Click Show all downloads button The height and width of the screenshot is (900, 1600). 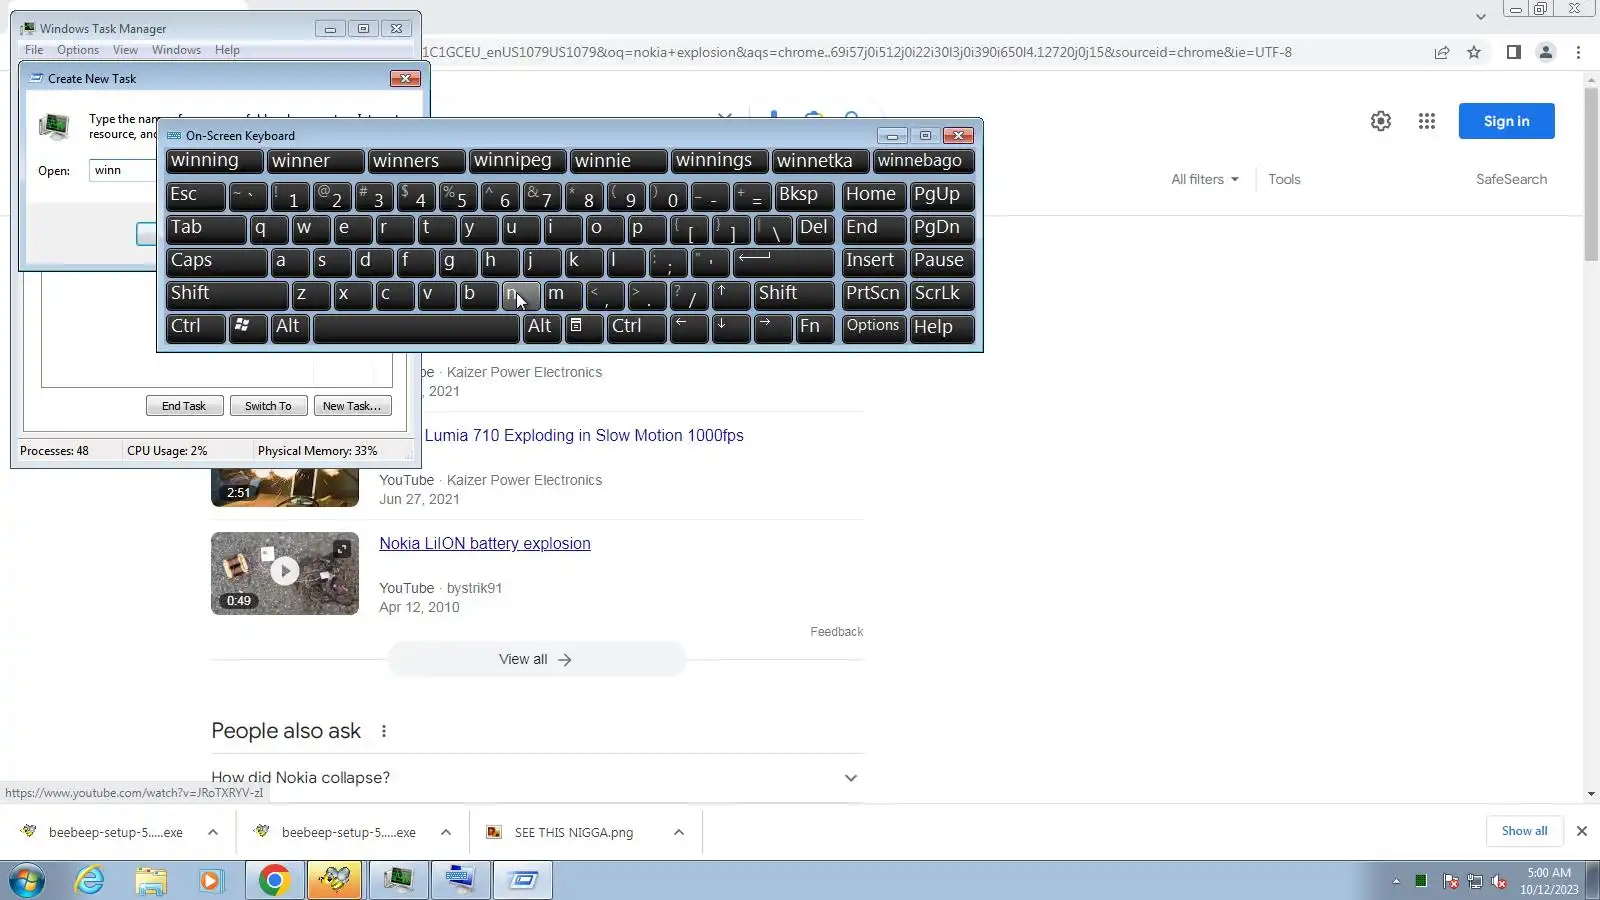coord(1524,831)
